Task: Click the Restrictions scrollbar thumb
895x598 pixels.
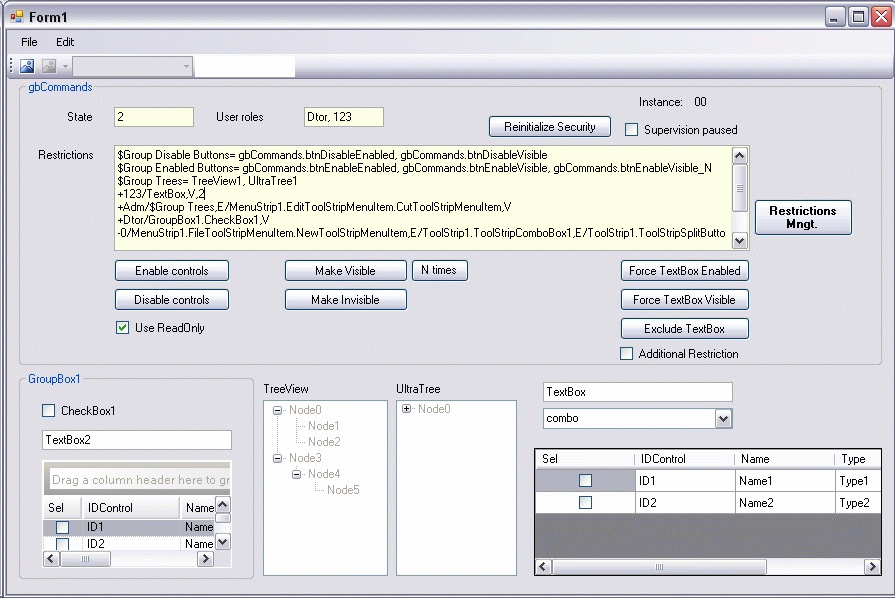Action: coord(740,188)
